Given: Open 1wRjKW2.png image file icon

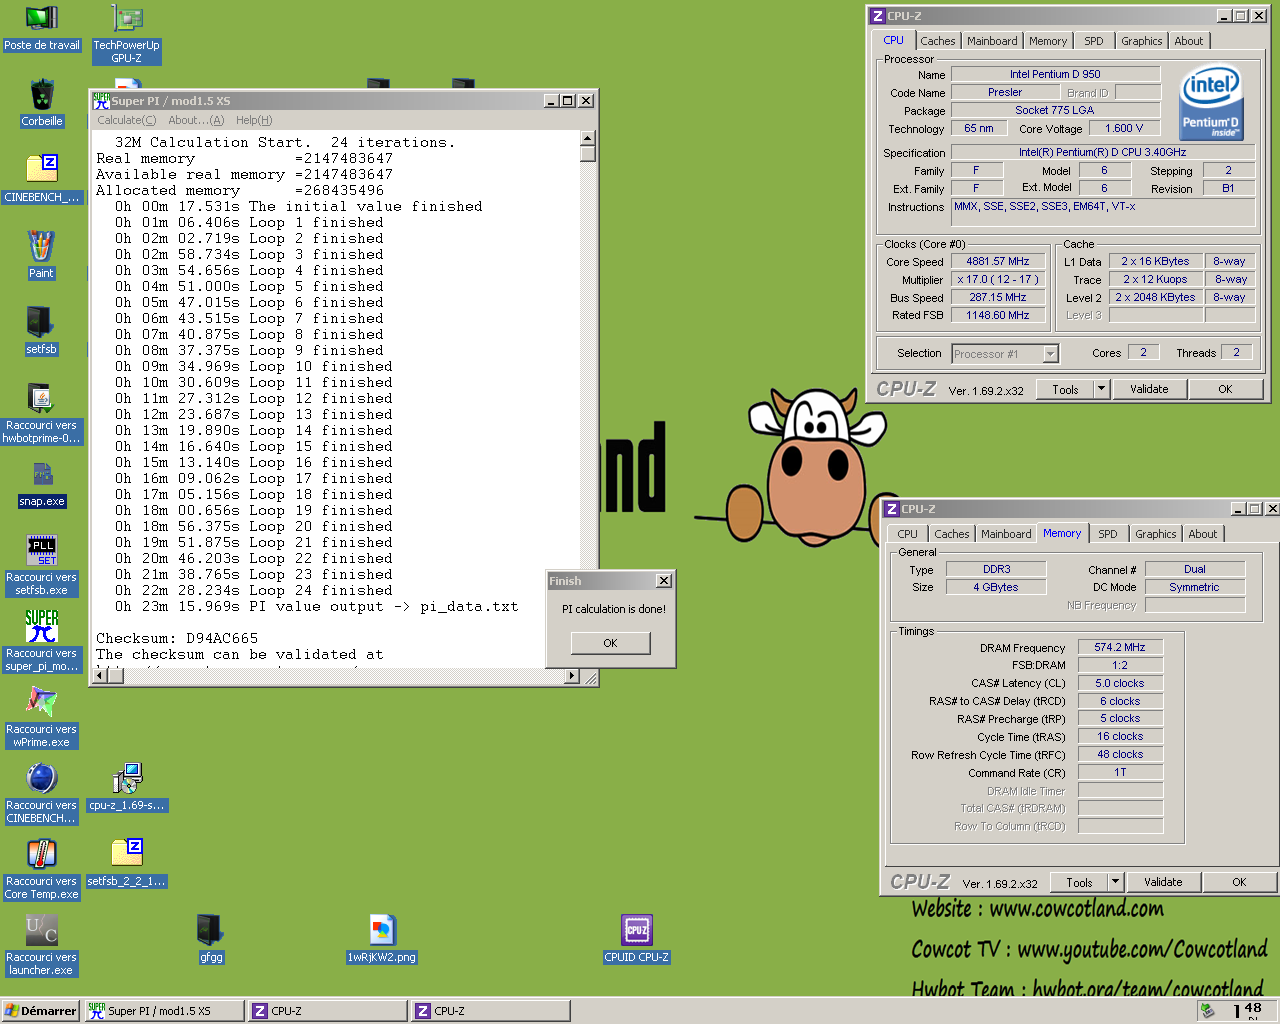Looking at the screenshot, I should pyautogui.click(x=381, y=939).
